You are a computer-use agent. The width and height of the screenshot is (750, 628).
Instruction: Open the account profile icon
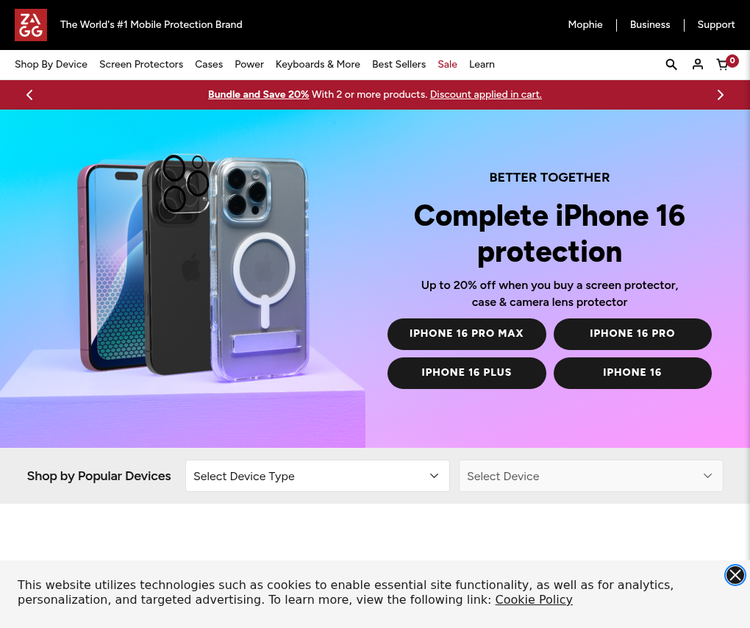(698, 64)
